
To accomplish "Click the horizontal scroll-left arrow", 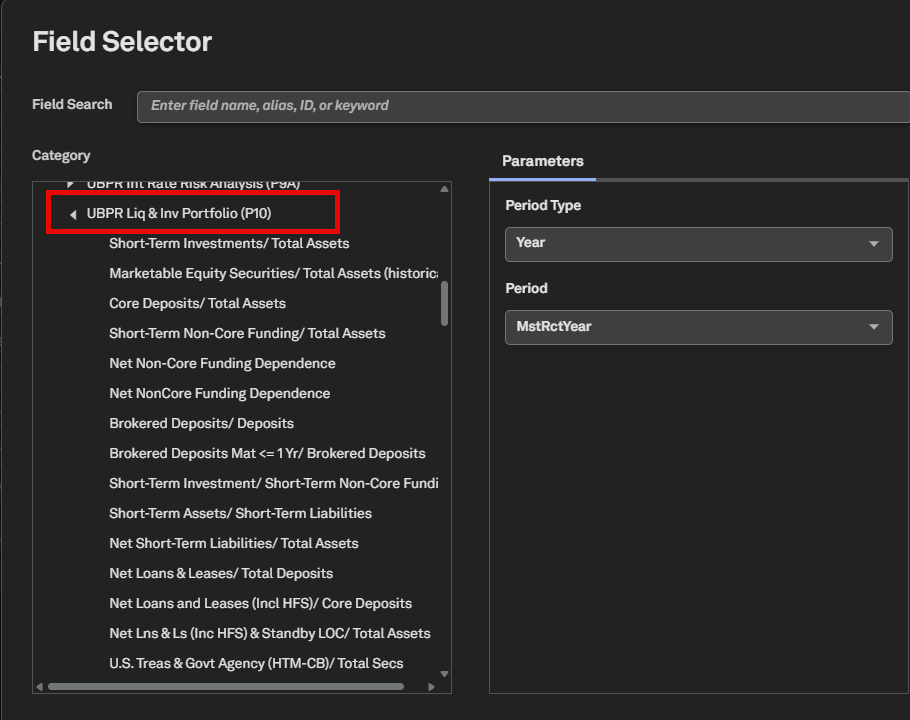I will [x=39, y=687].
